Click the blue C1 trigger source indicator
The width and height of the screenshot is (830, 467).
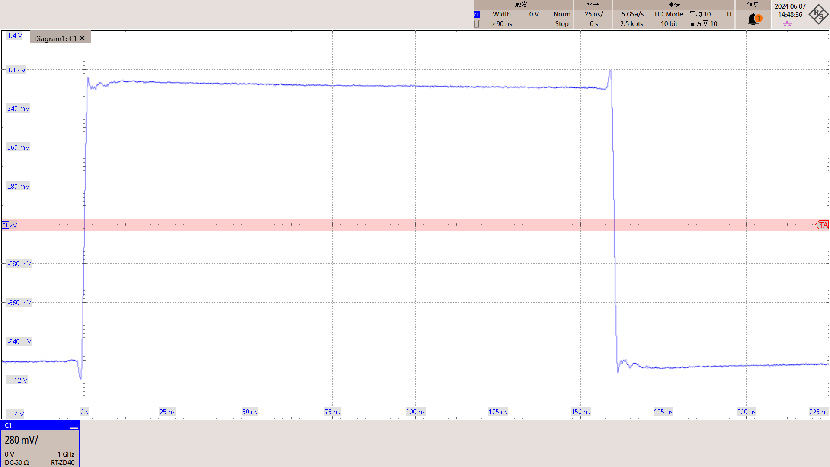click(477, 14)
